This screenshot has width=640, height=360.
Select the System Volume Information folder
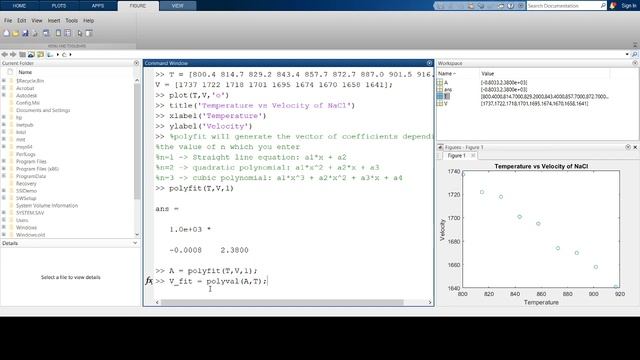pos(47,206)
